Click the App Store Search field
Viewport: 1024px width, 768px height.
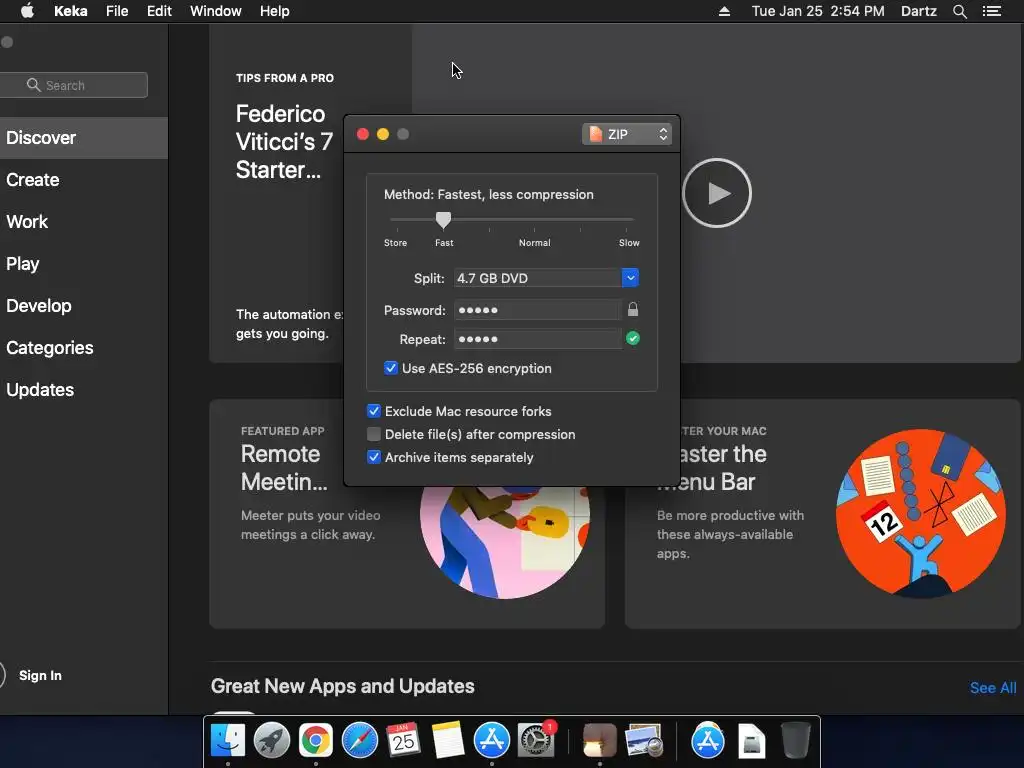[x=73, y=85]
